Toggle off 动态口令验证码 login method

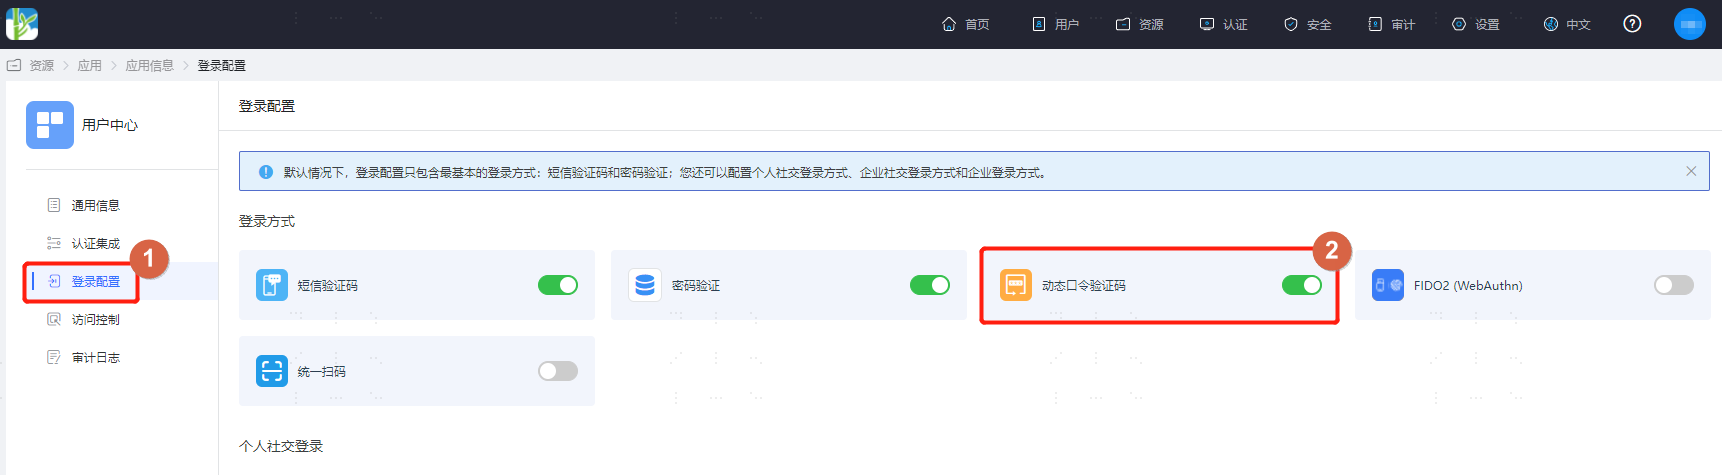pyautogui.click(x=1302, y=285)
